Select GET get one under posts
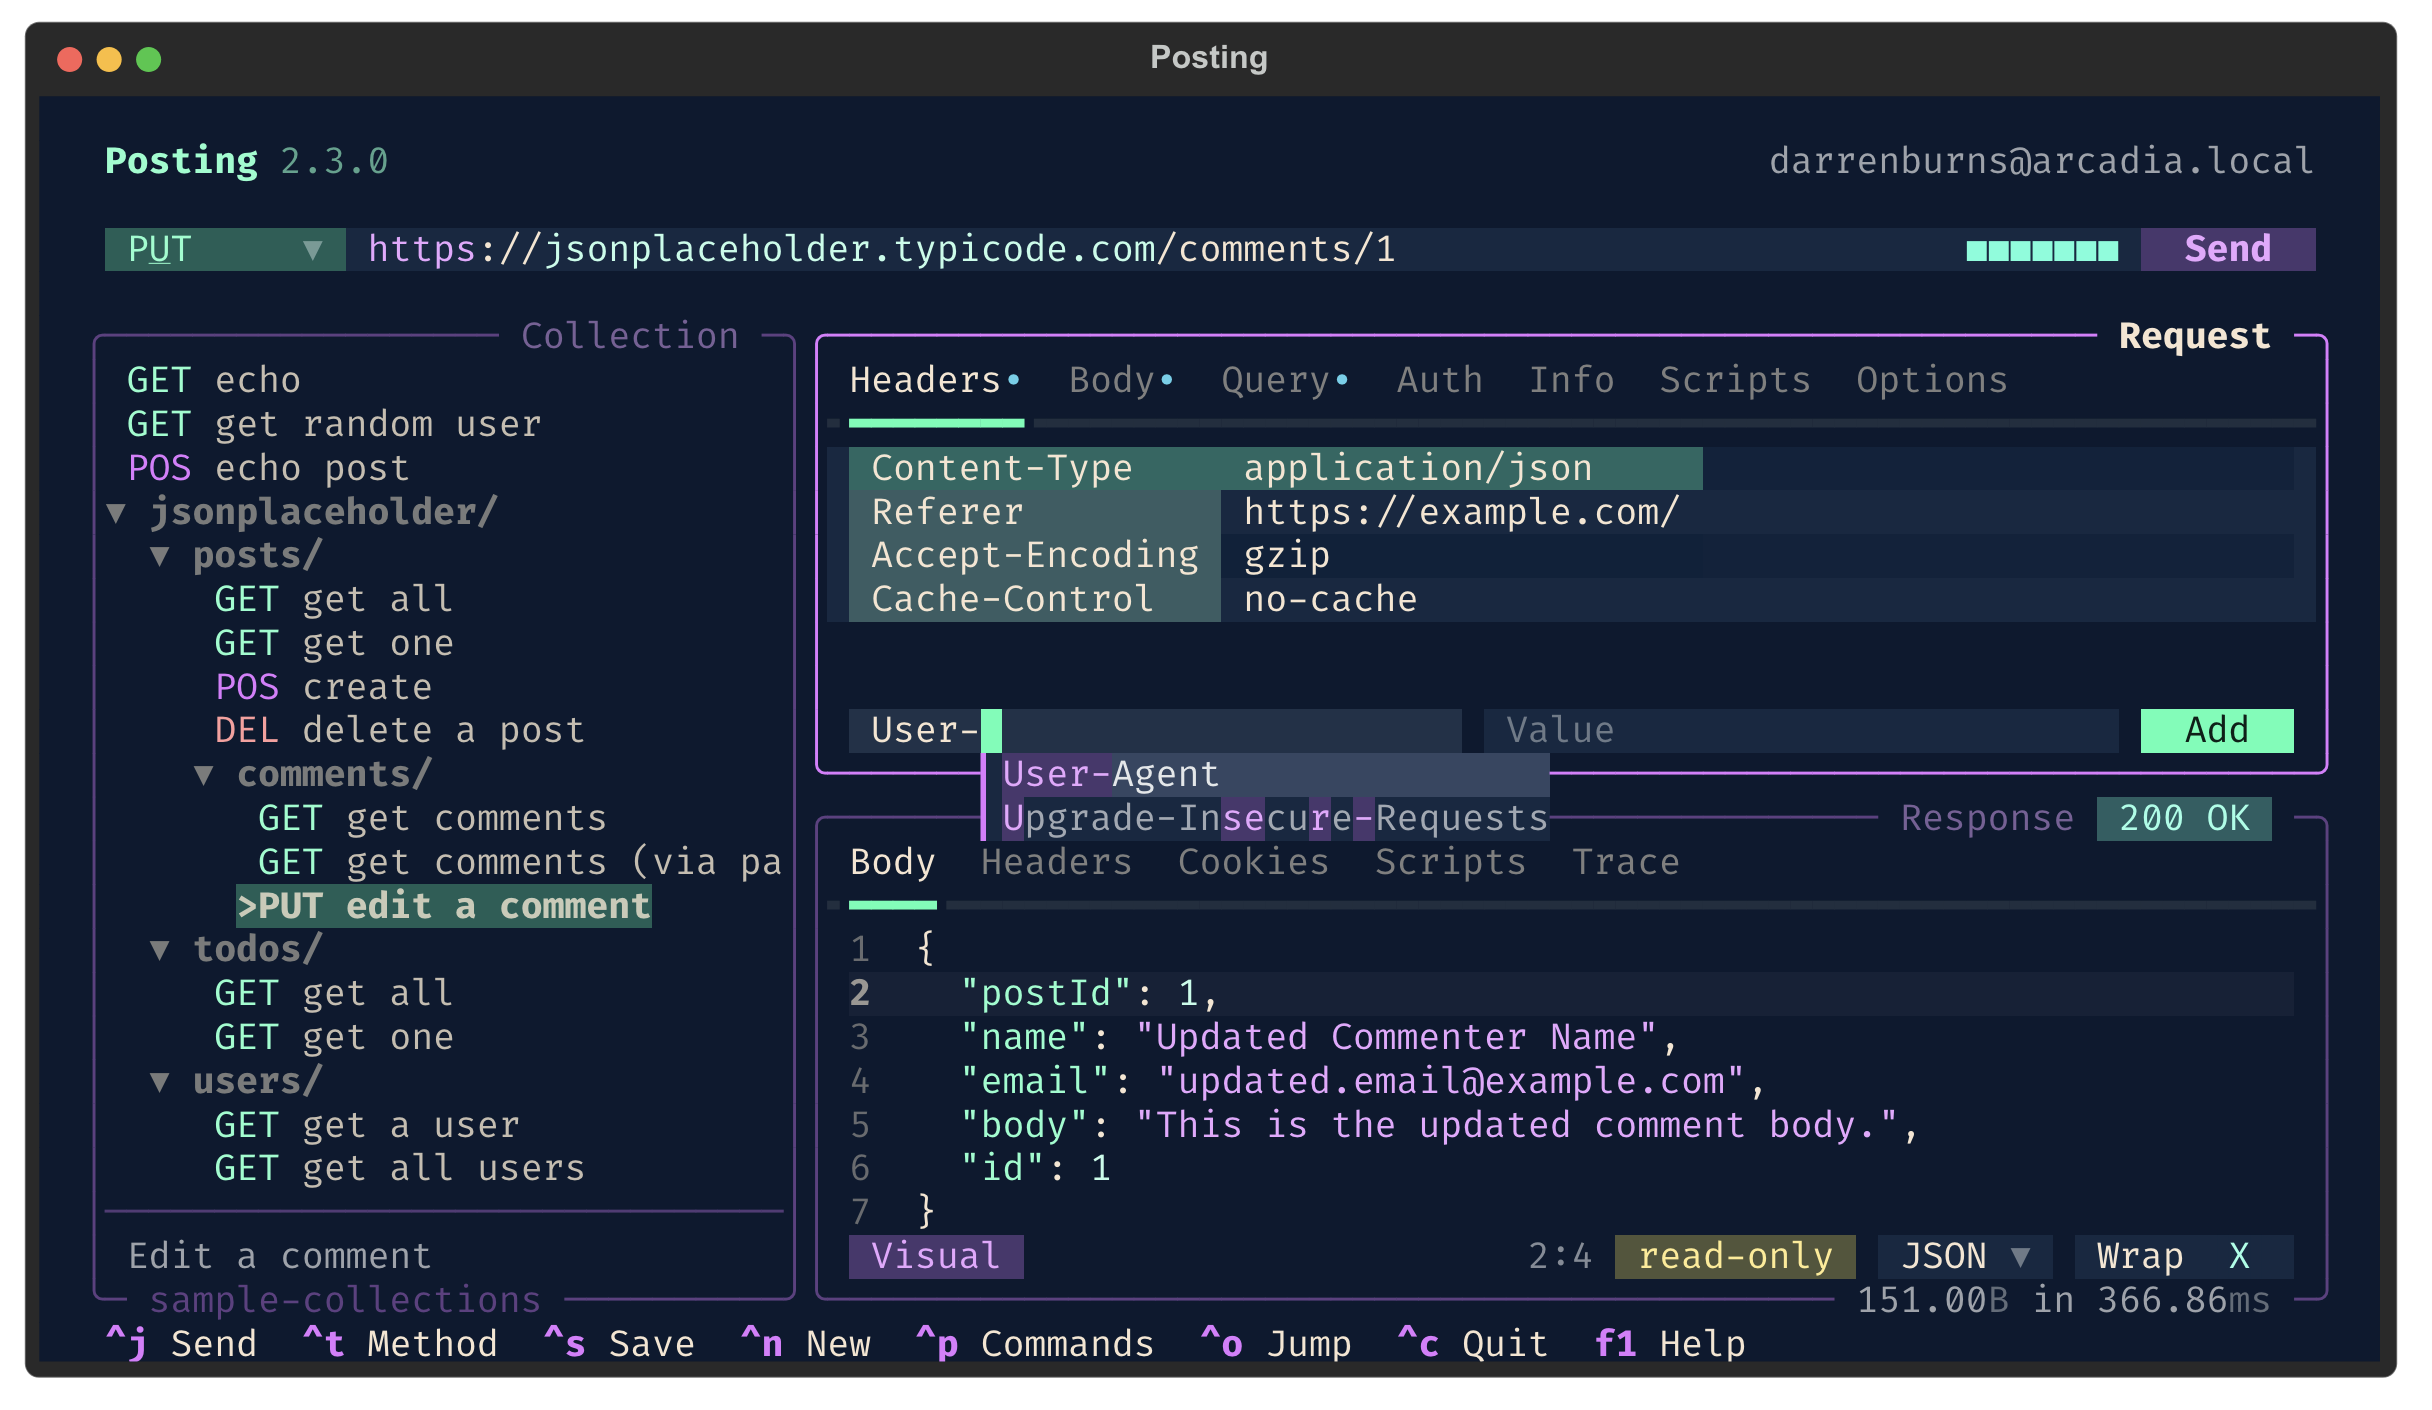Image resolution: width=2432 pixels, height=1410 pixels. coord(334,643)
